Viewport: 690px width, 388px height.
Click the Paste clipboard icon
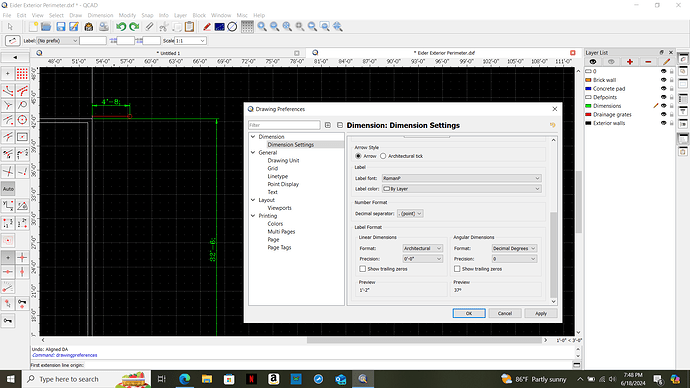(190, 27)
